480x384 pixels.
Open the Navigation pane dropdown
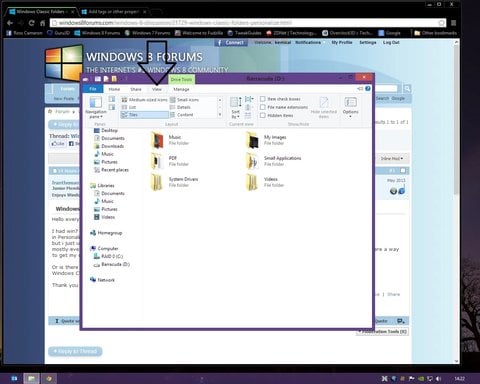96,107
